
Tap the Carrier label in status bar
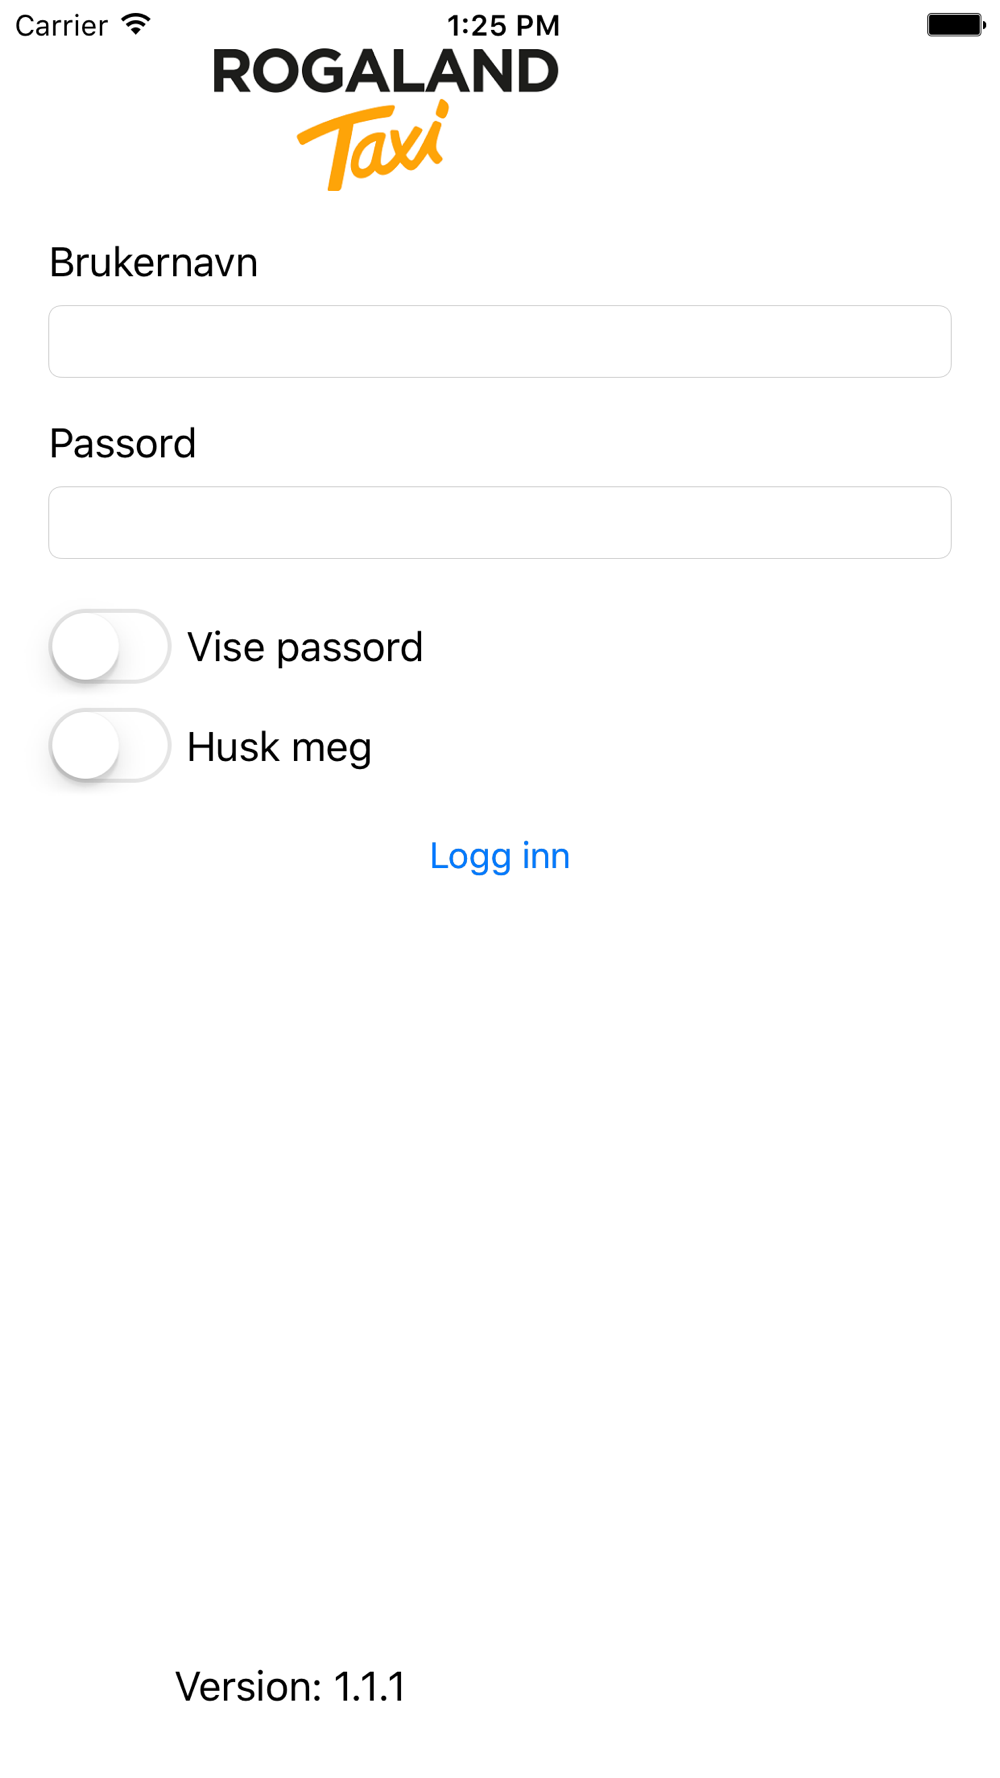[x=62, y=25]
